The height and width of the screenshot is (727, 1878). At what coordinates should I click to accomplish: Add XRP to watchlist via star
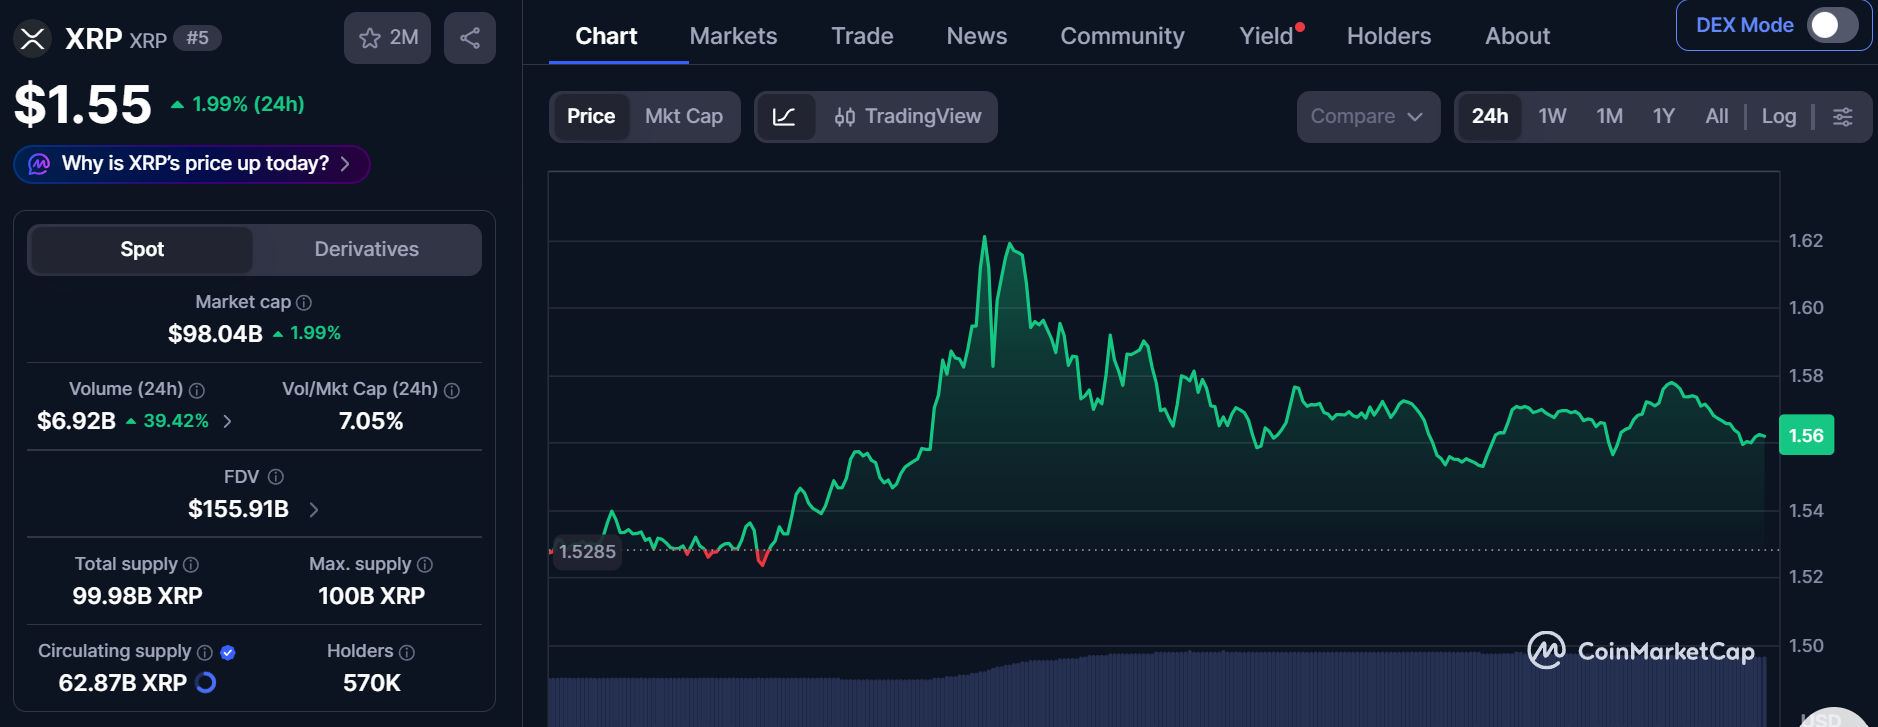[387, 38]
